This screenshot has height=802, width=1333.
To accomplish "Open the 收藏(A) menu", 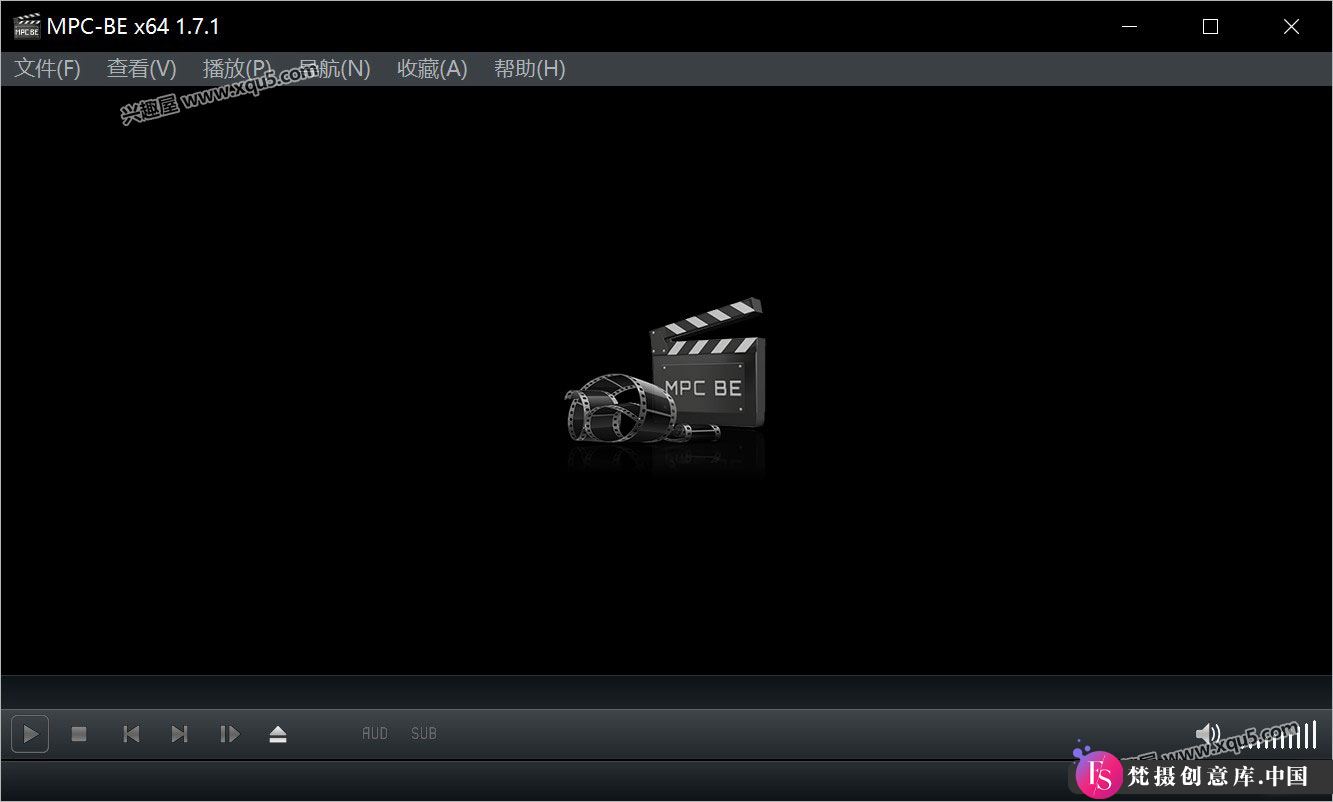I will click(x=432, y=69).
